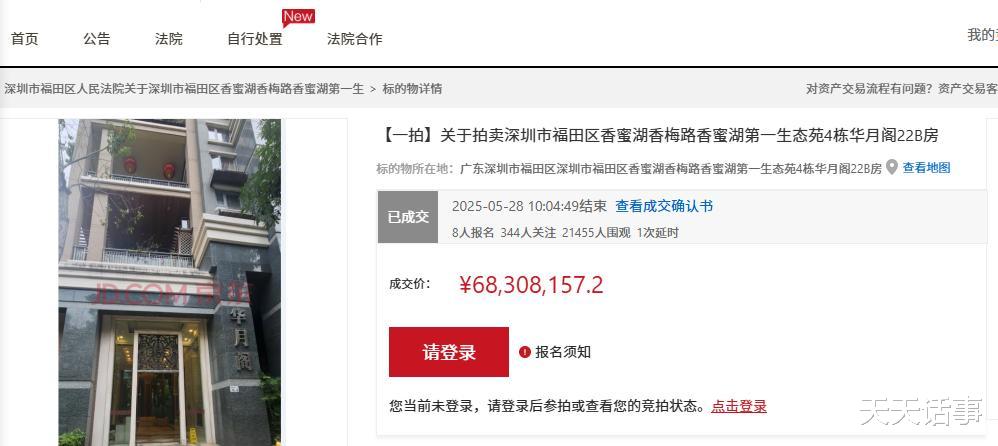This screenshot has width=998, height=446.
Task: Go to the 公告 tab
Action: 97,39
